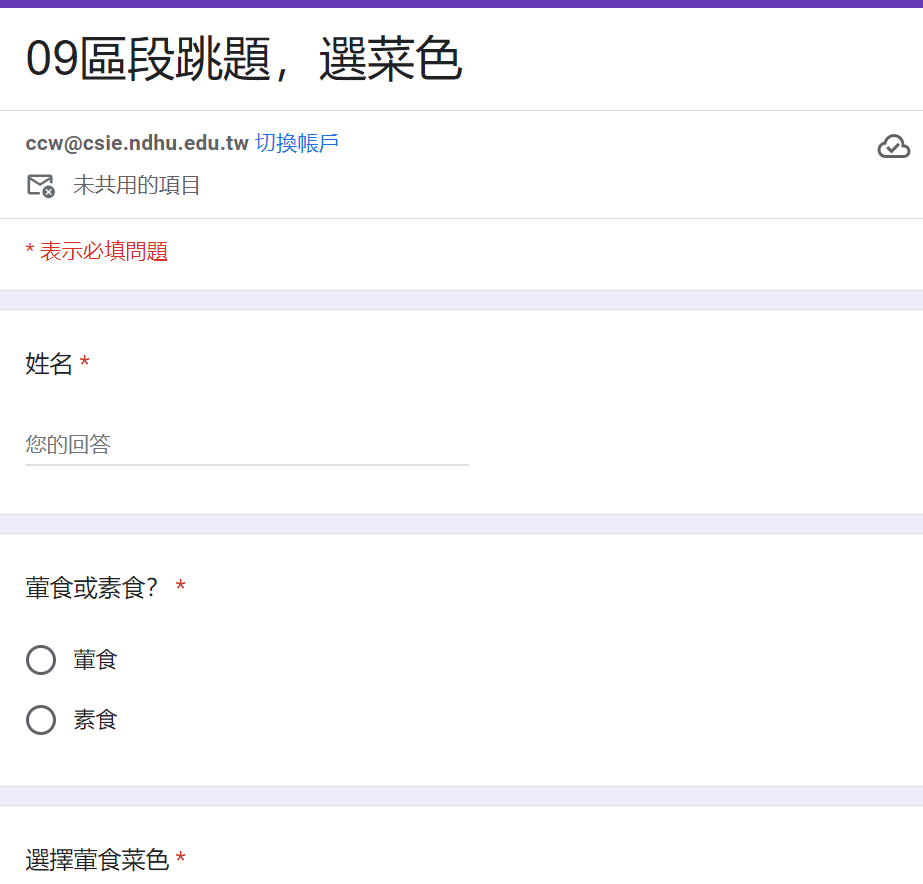Image resolution: width=923 pixels, height=884 pixels.
Task: Select the 素食 radio button circle
Action: click(41, 720)
